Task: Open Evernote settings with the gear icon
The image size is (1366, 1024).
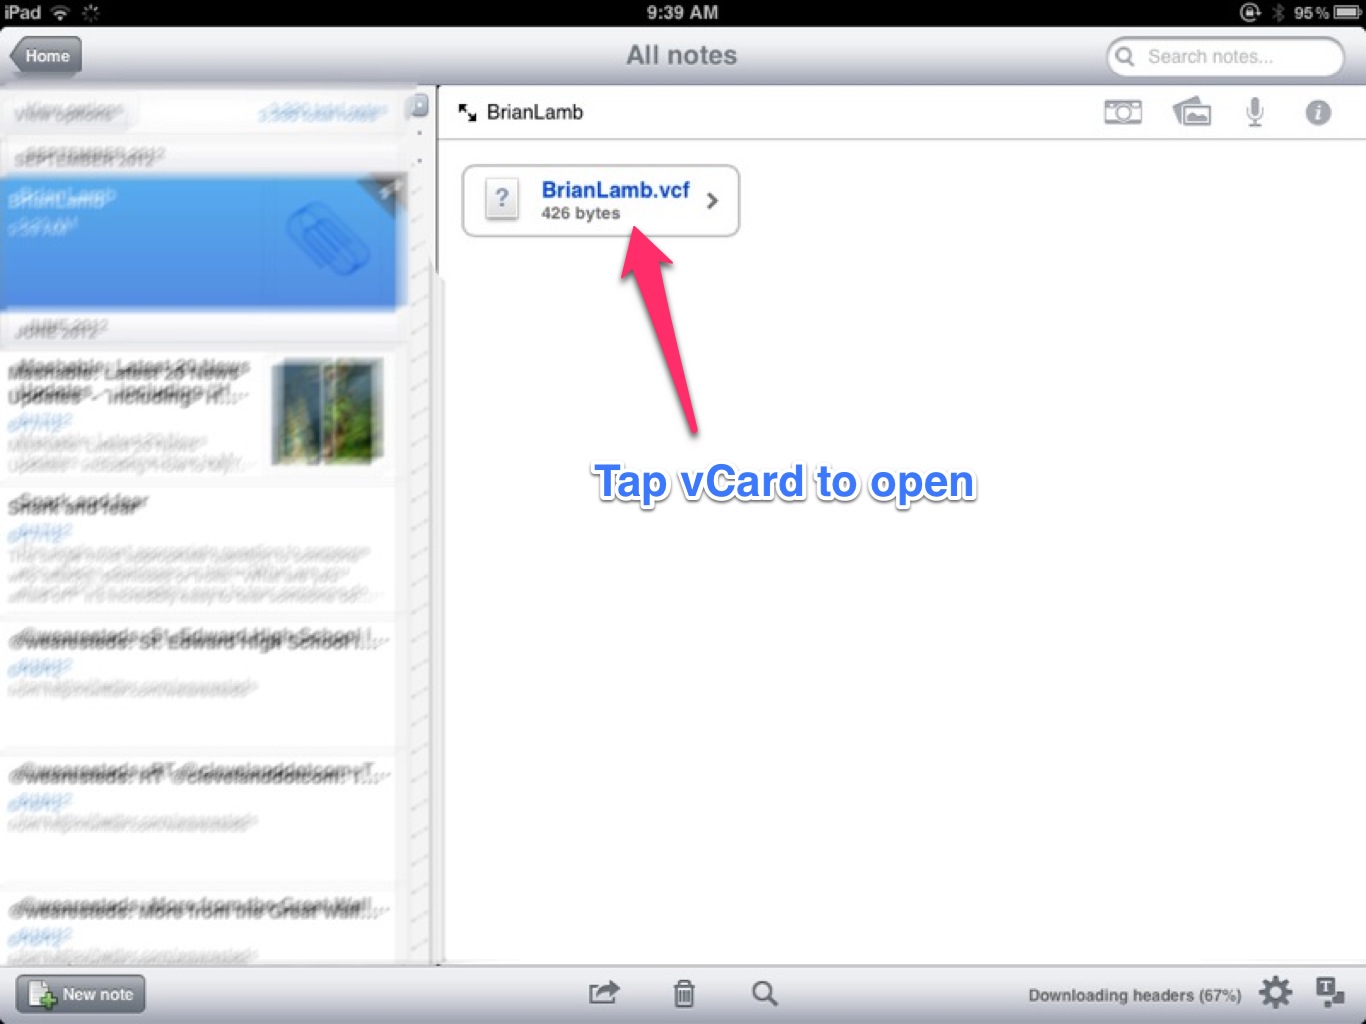Action: pos(1274,992)
